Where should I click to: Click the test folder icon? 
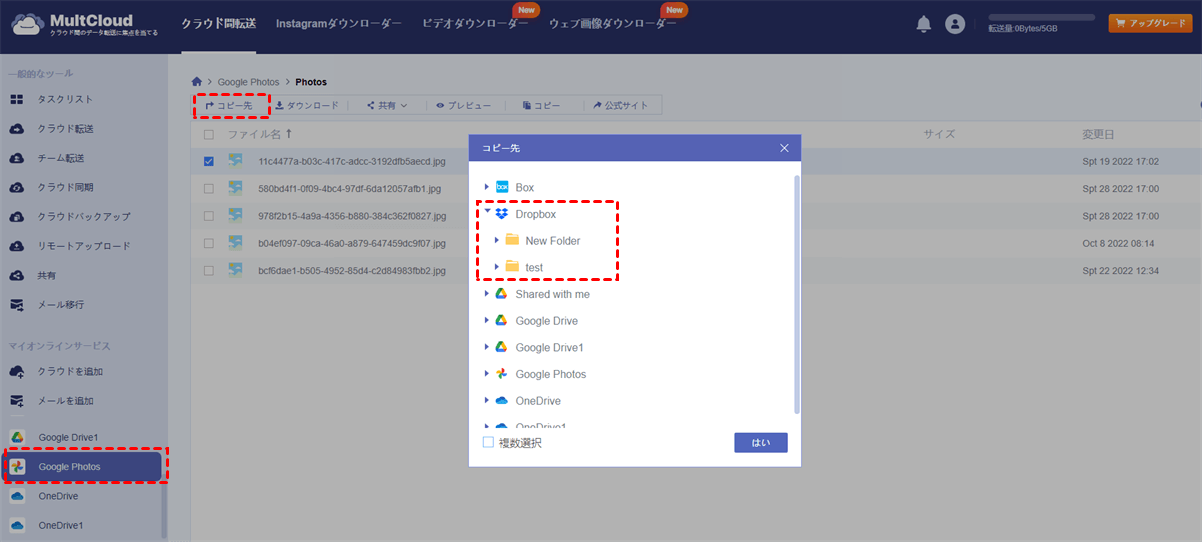(512, 267)
